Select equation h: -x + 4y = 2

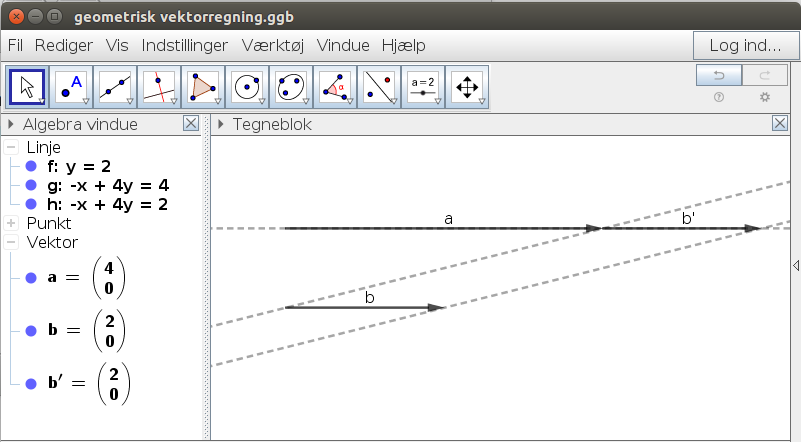pyautogui.click(x=107, y=204)
